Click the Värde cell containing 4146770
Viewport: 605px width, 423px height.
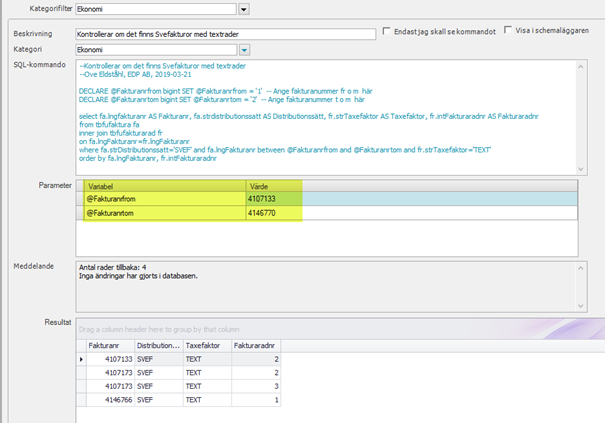274,215
